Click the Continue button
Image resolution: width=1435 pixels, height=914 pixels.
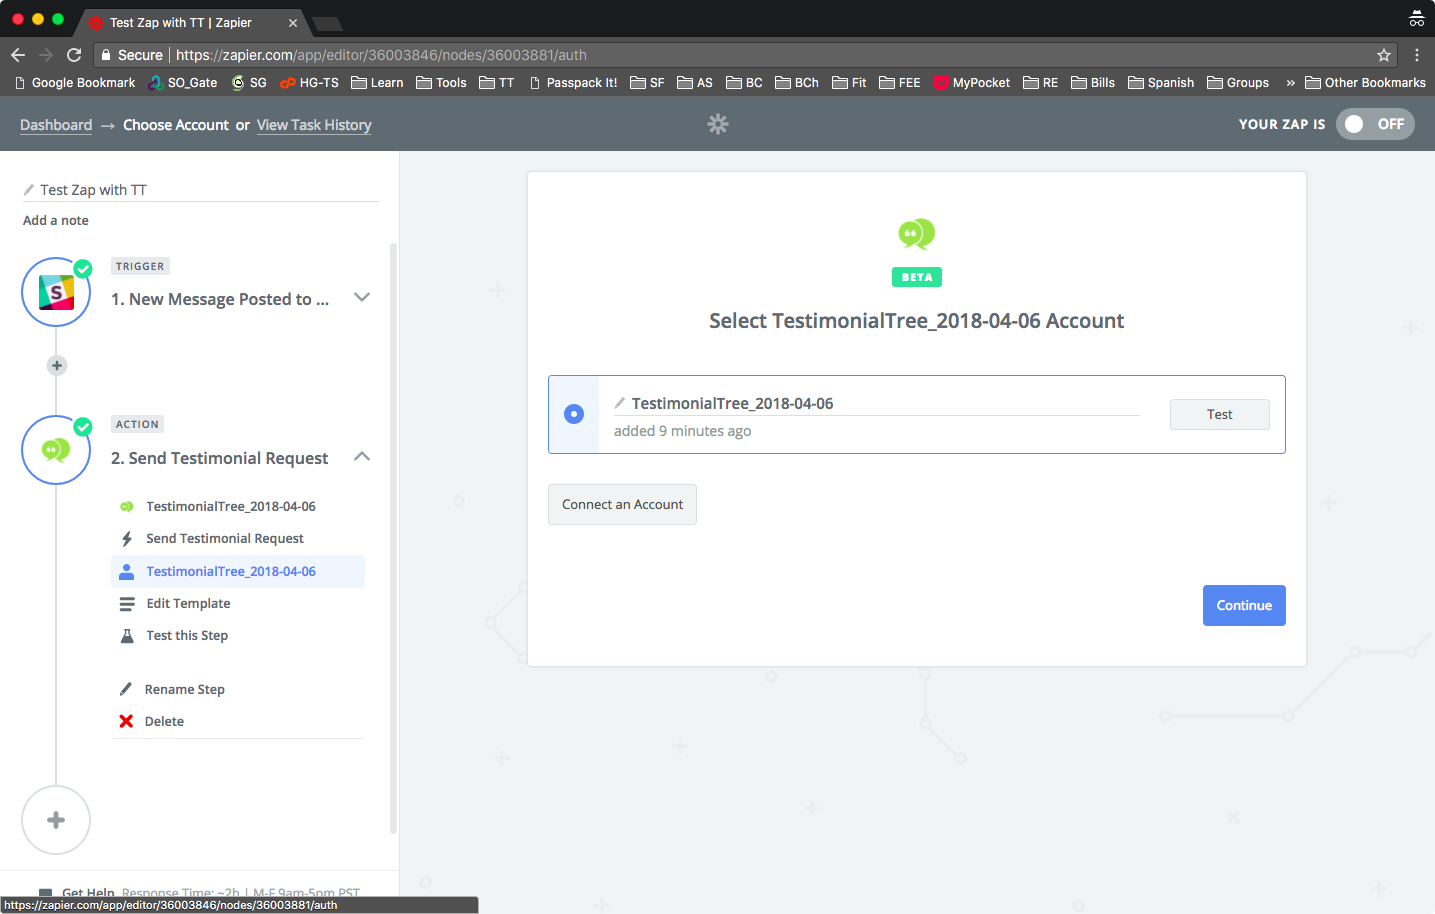(1244, 606)
